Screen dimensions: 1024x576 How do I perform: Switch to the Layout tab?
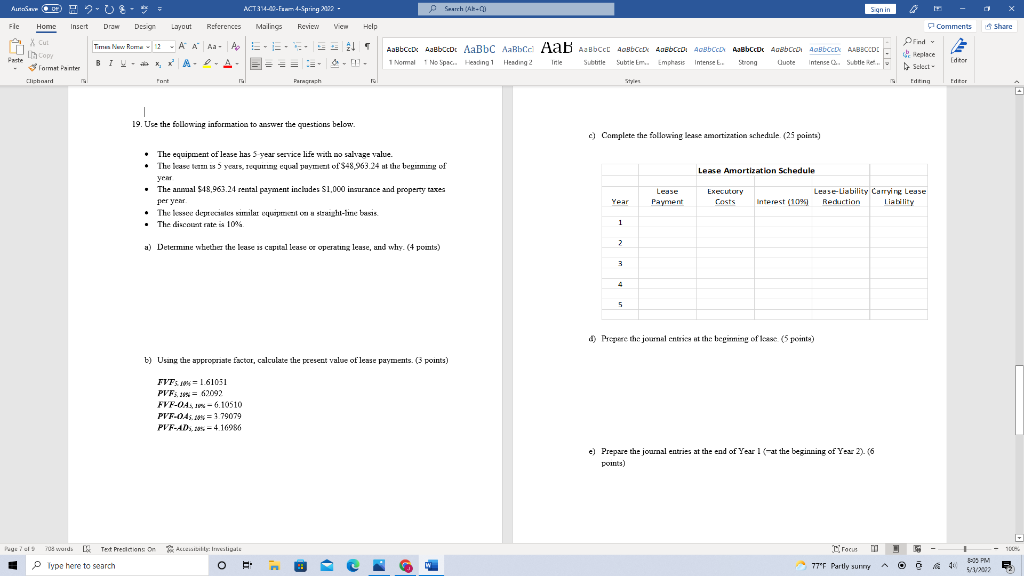[182, 27]
